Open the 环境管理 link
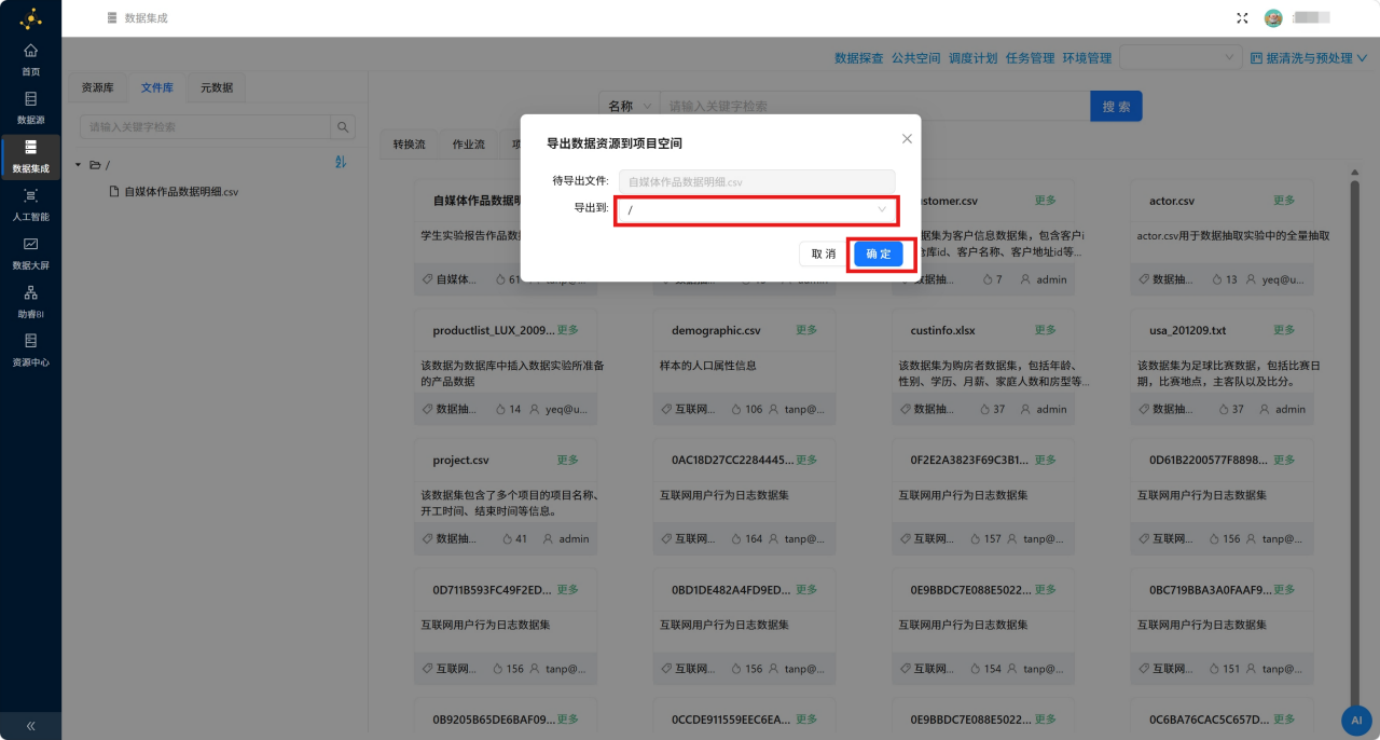The image size is (1380, 740). (1087, 58)
